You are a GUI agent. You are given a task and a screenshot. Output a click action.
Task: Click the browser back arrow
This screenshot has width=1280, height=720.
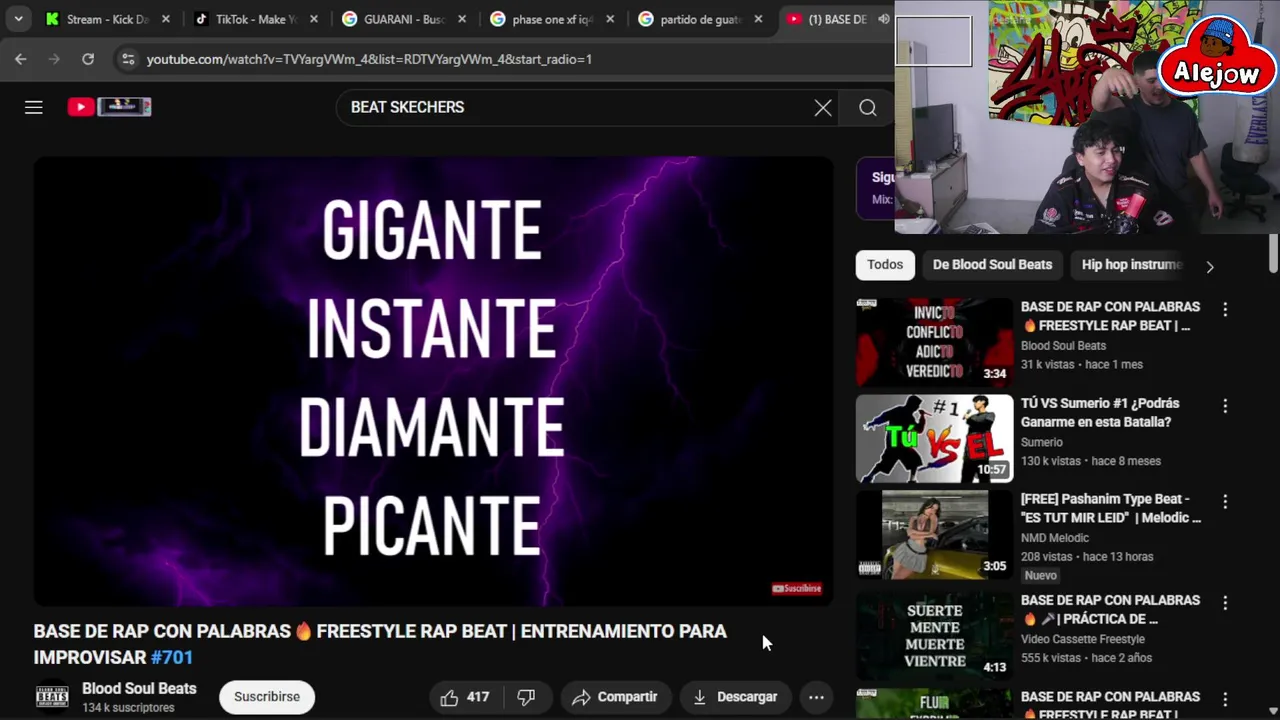tap(21, 59)
